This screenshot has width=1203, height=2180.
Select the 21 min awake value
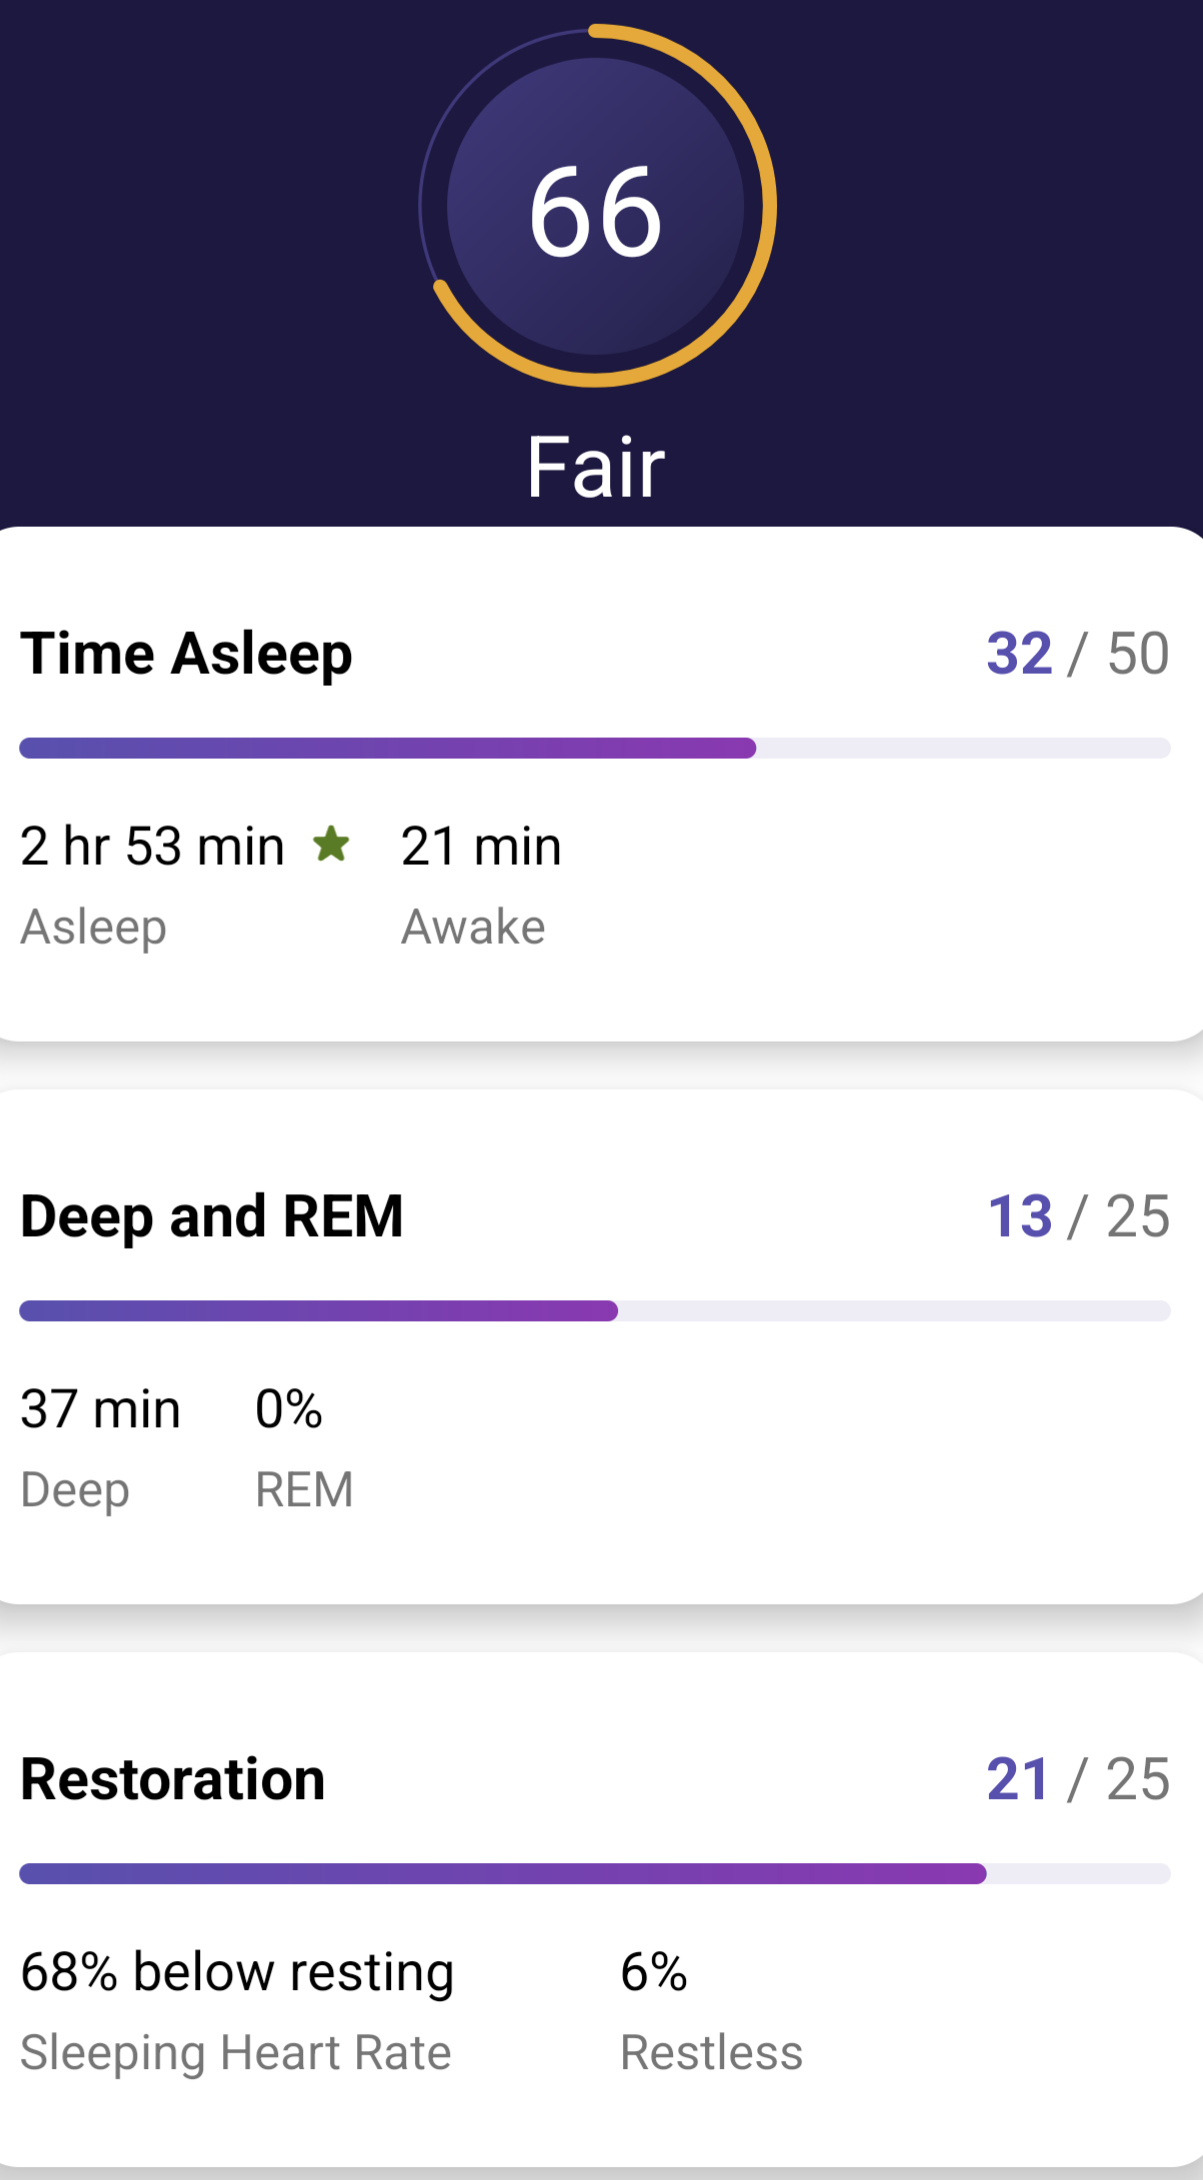tap(481, 846)
